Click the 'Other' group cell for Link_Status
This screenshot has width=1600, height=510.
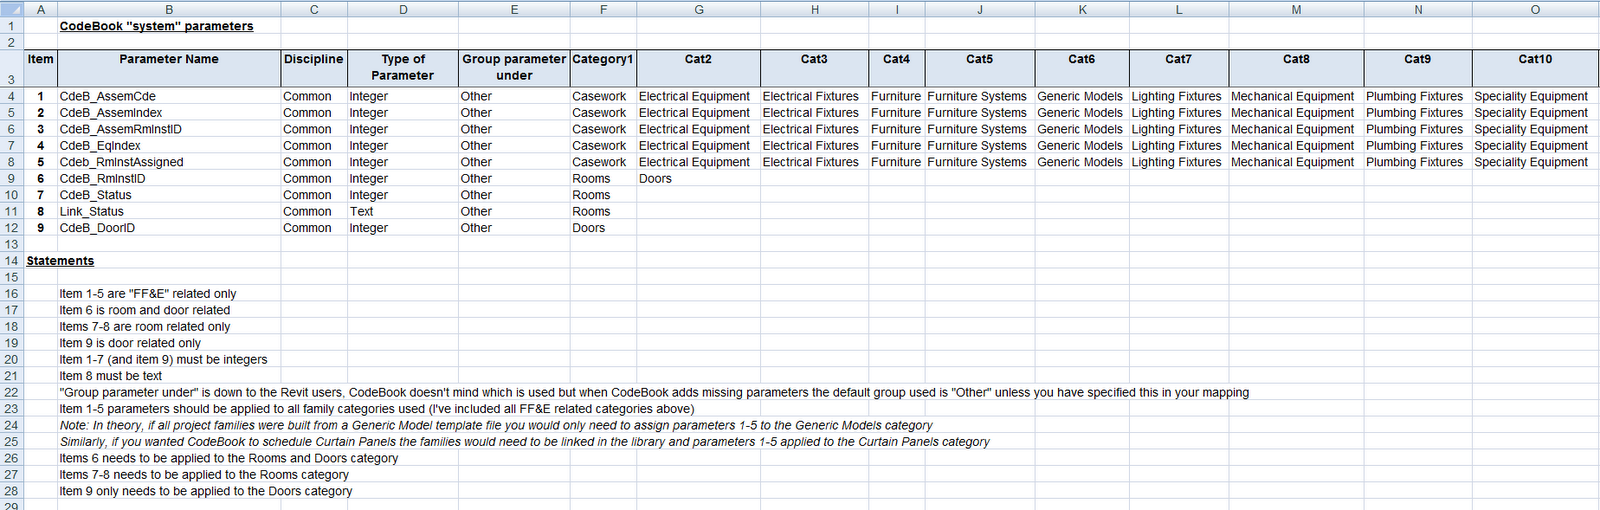click(x=514, y=211)
